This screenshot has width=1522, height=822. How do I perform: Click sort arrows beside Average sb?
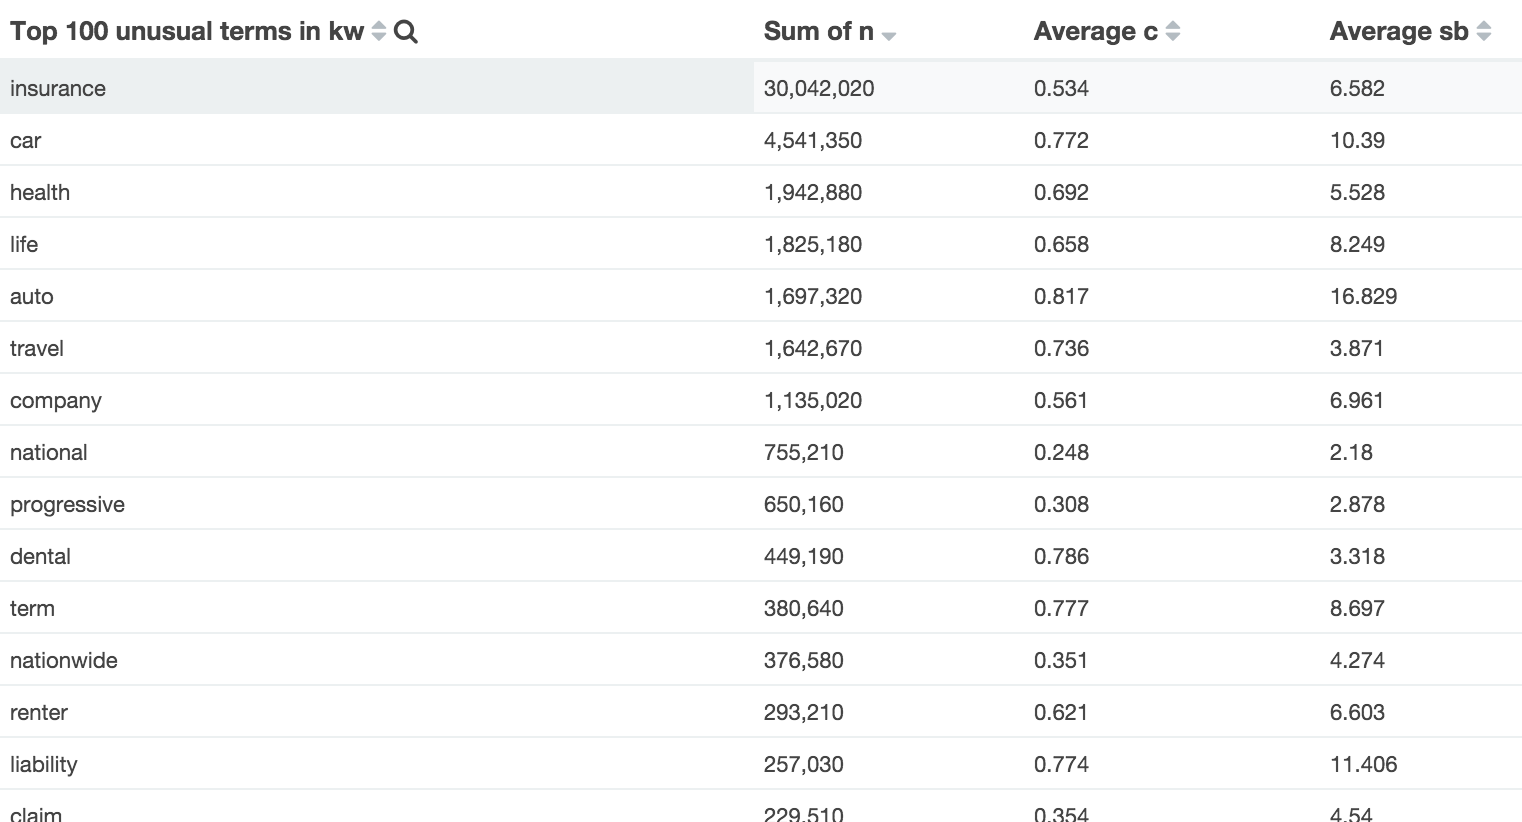click(1484, 32)
